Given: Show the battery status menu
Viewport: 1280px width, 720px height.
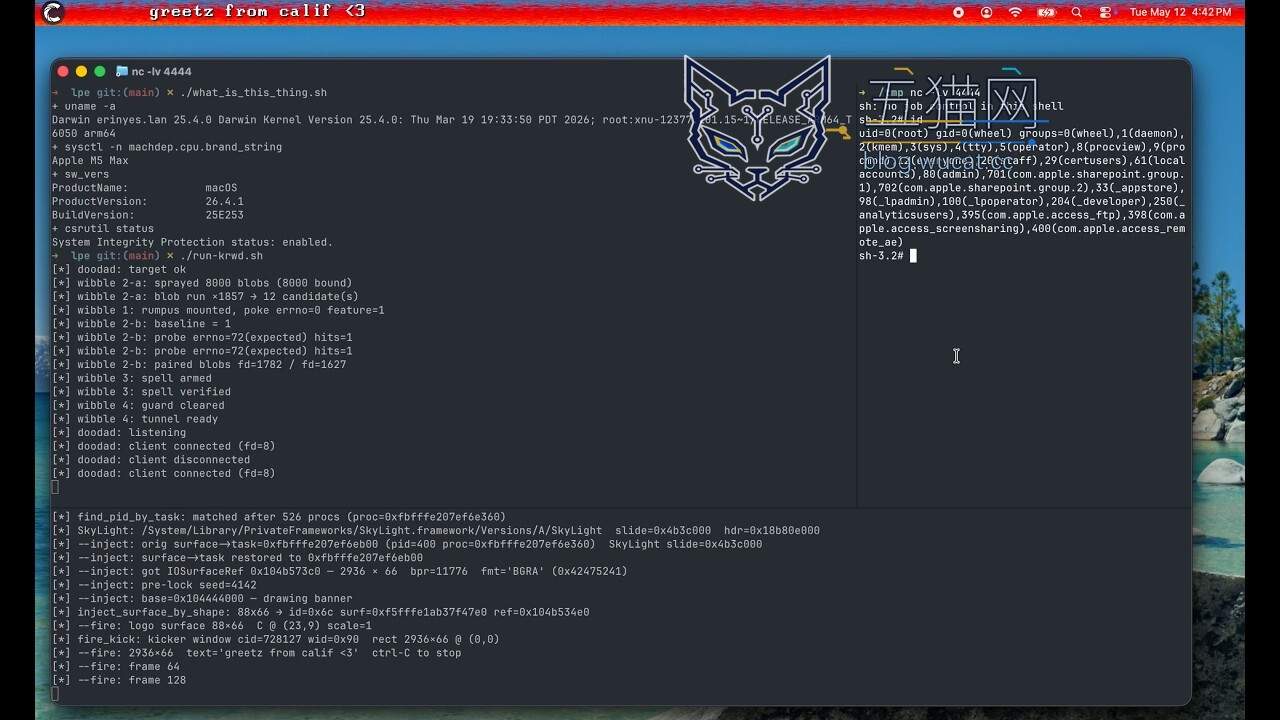Looking at the screenshot, I should tap(1046, 12).
